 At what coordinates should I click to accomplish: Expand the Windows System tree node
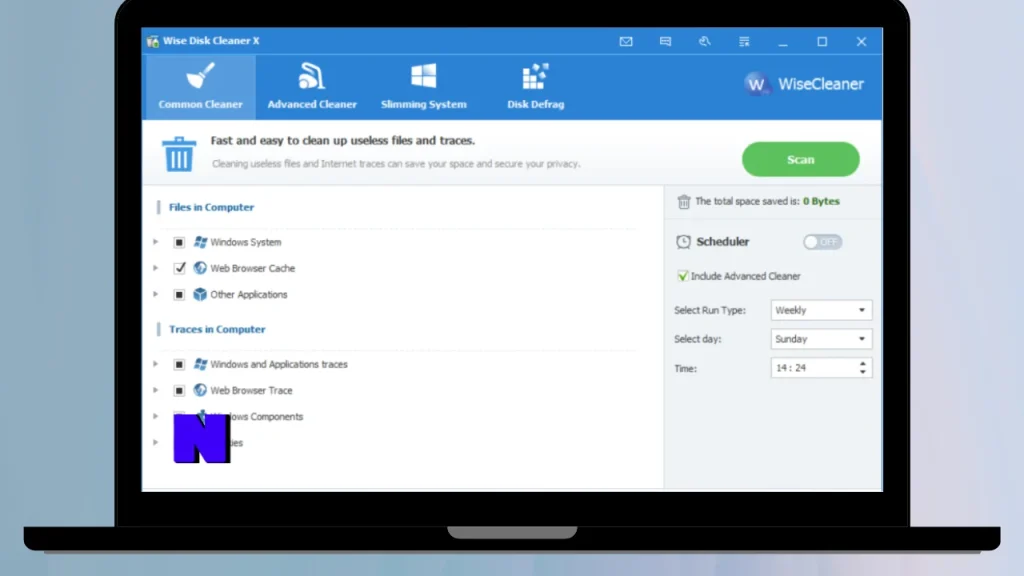coord(155,242)
